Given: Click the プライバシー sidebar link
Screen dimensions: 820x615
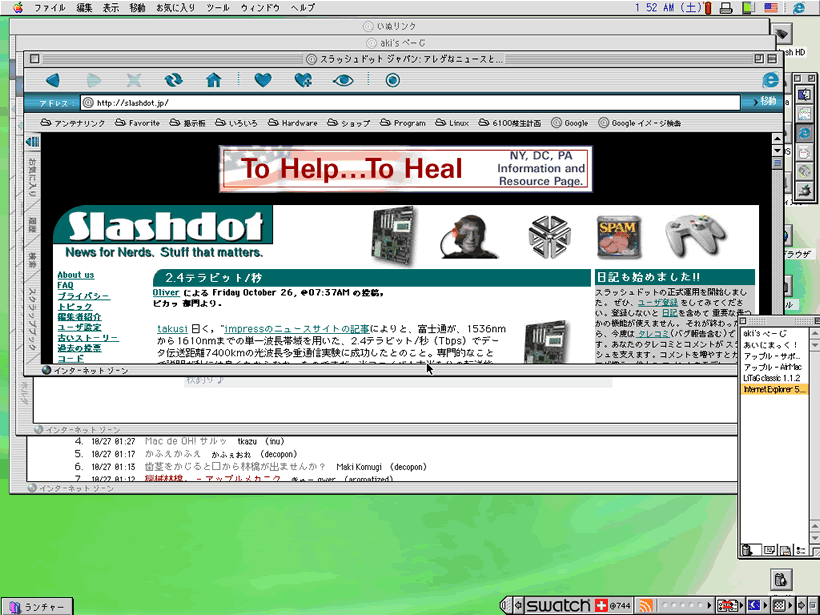Looking at the screenshot, I should tap(84, 295).
